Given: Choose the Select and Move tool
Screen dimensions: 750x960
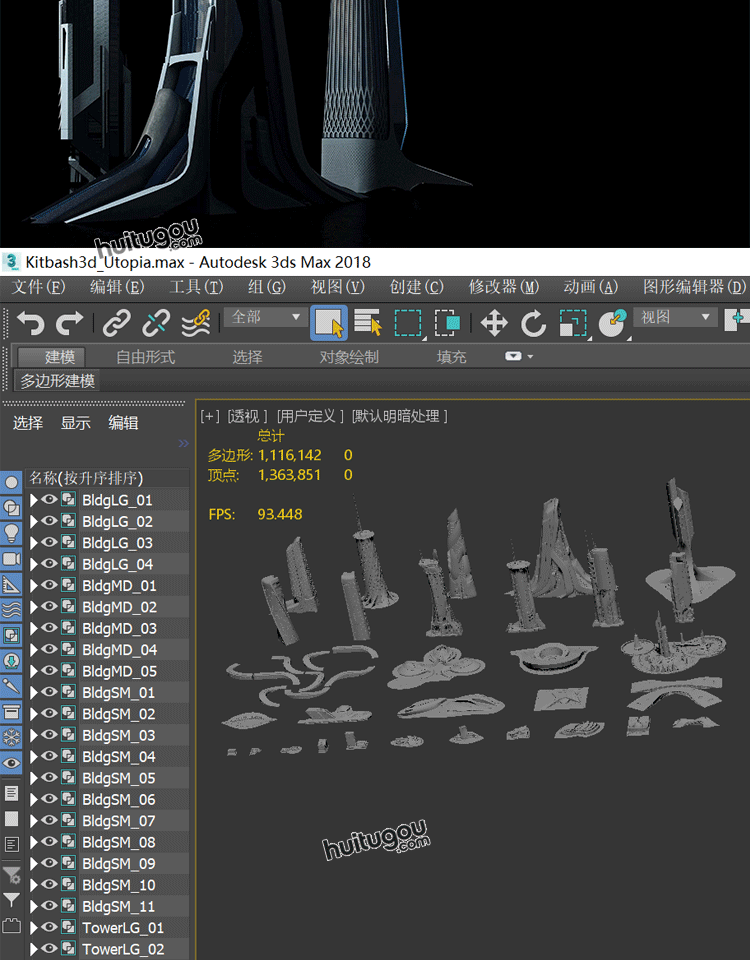Looking at the screenshot, I should tap(494, 322).
